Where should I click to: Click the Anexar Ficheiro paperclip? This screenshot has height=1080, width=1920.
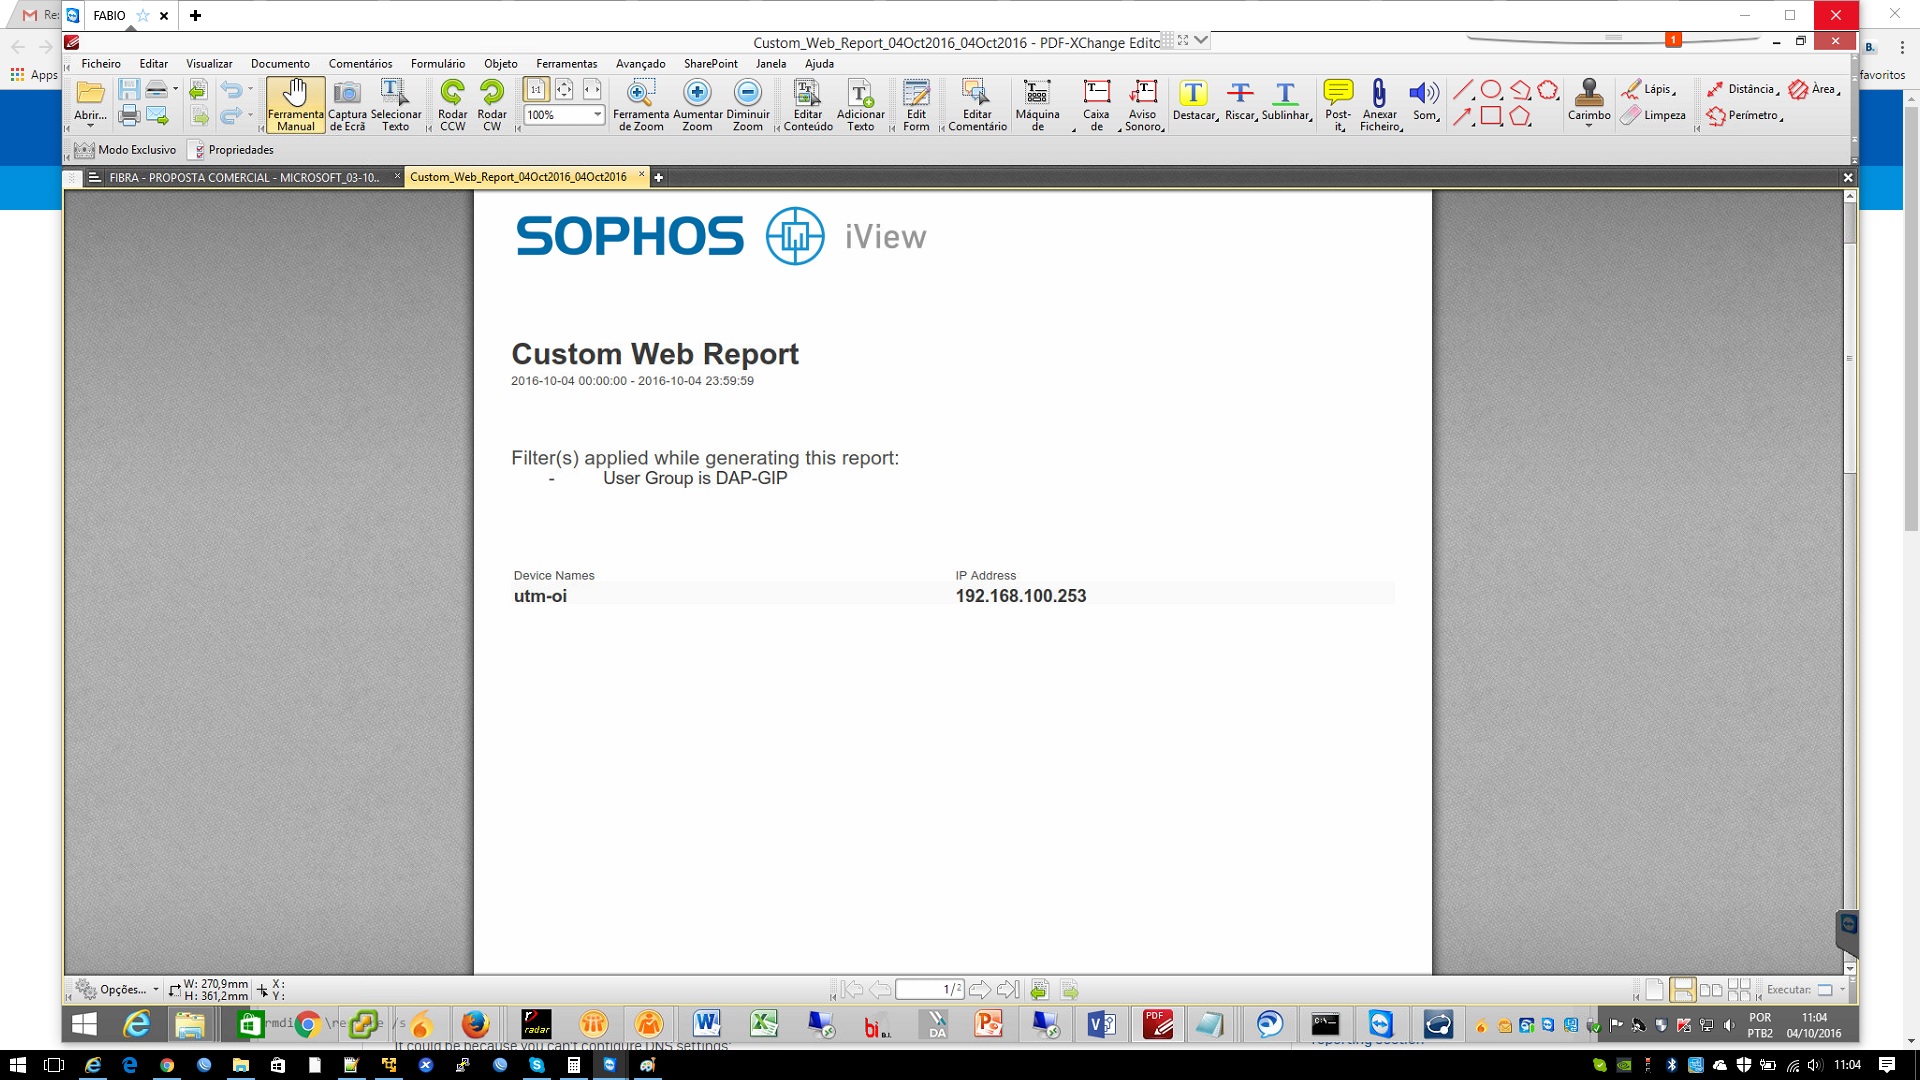click(x=1380, y=105)
